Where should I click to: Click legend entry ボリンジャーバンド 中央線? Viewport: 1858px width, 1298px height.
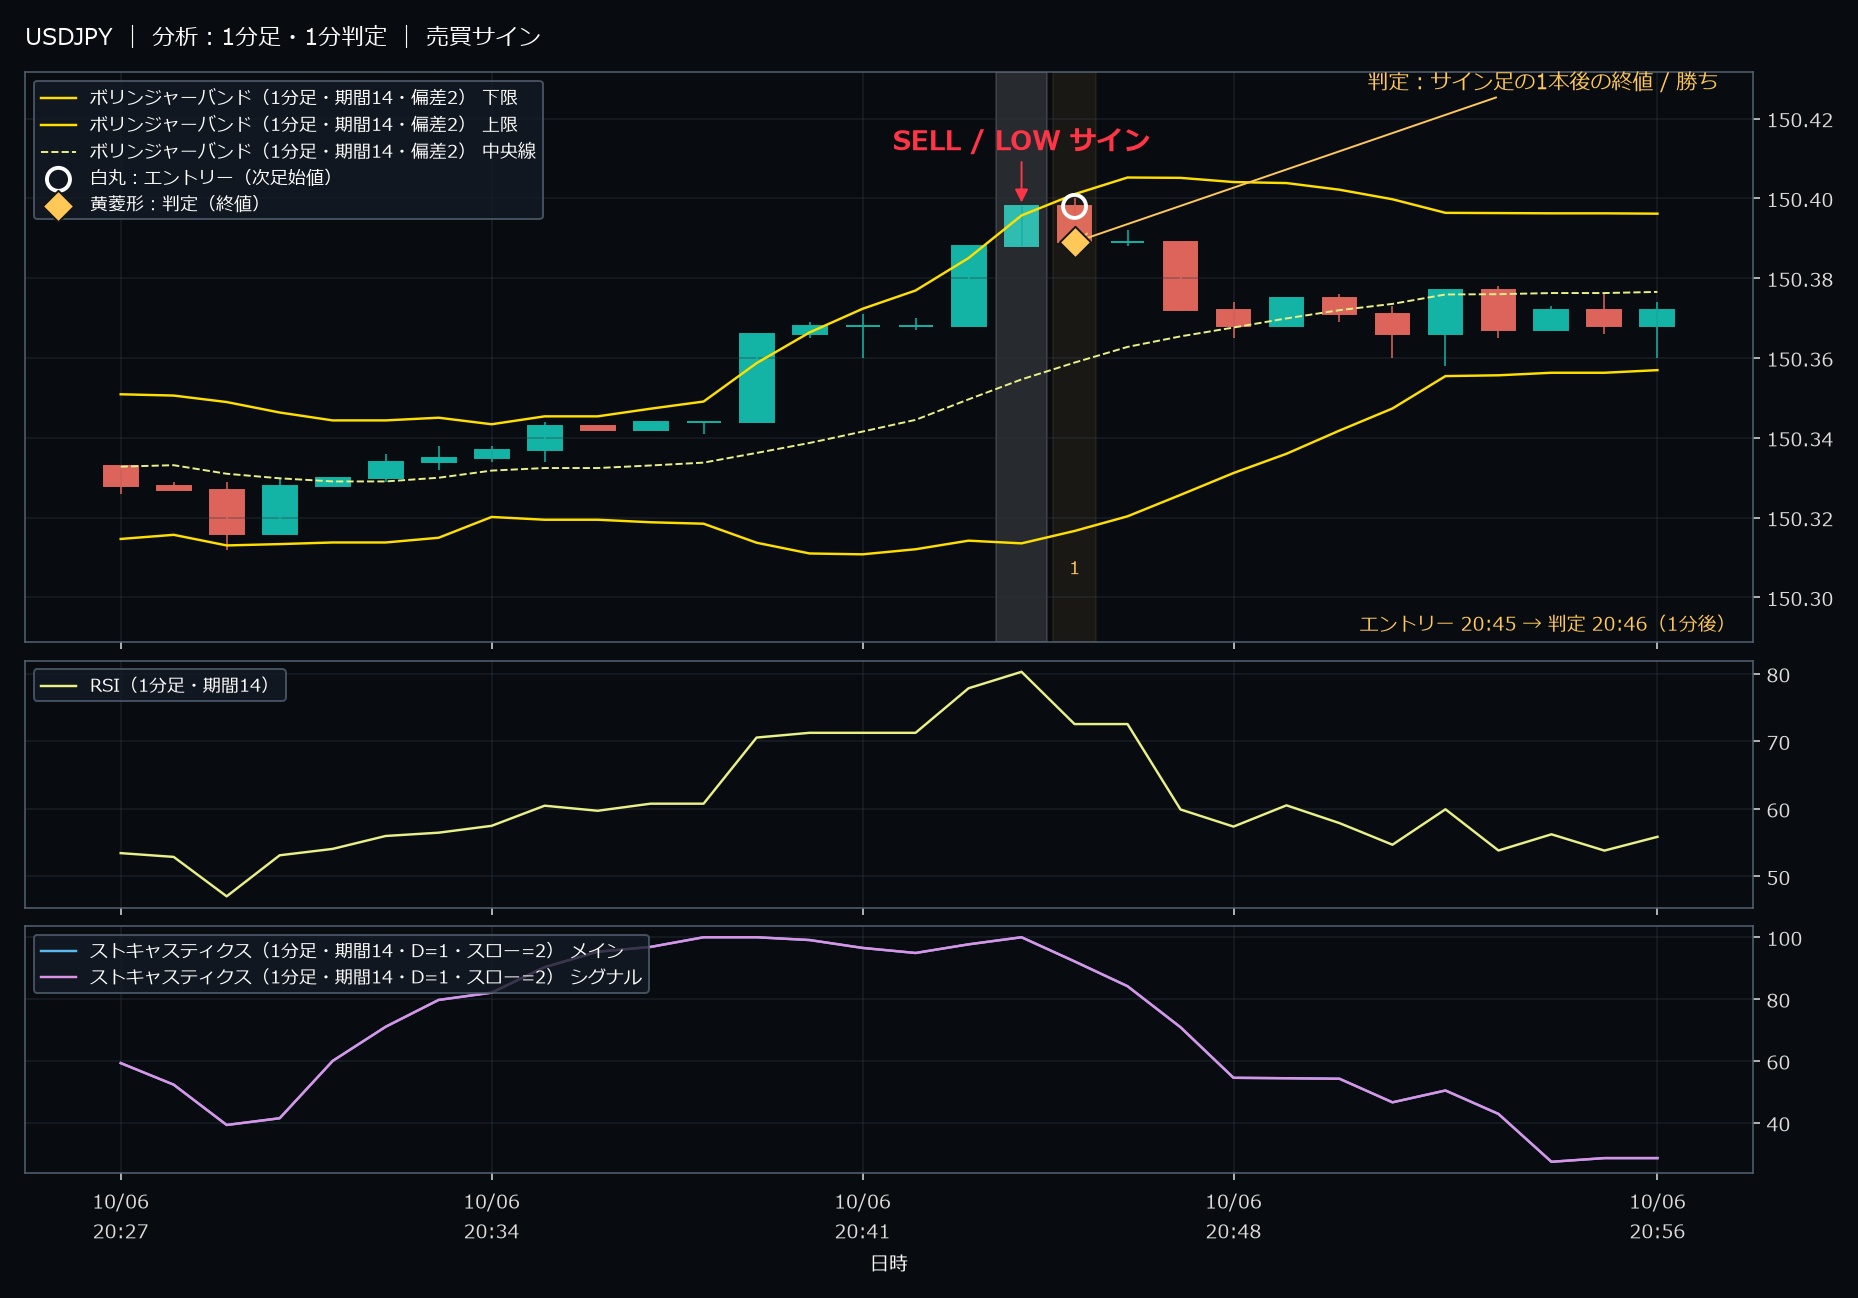click(x=288, y=151)
